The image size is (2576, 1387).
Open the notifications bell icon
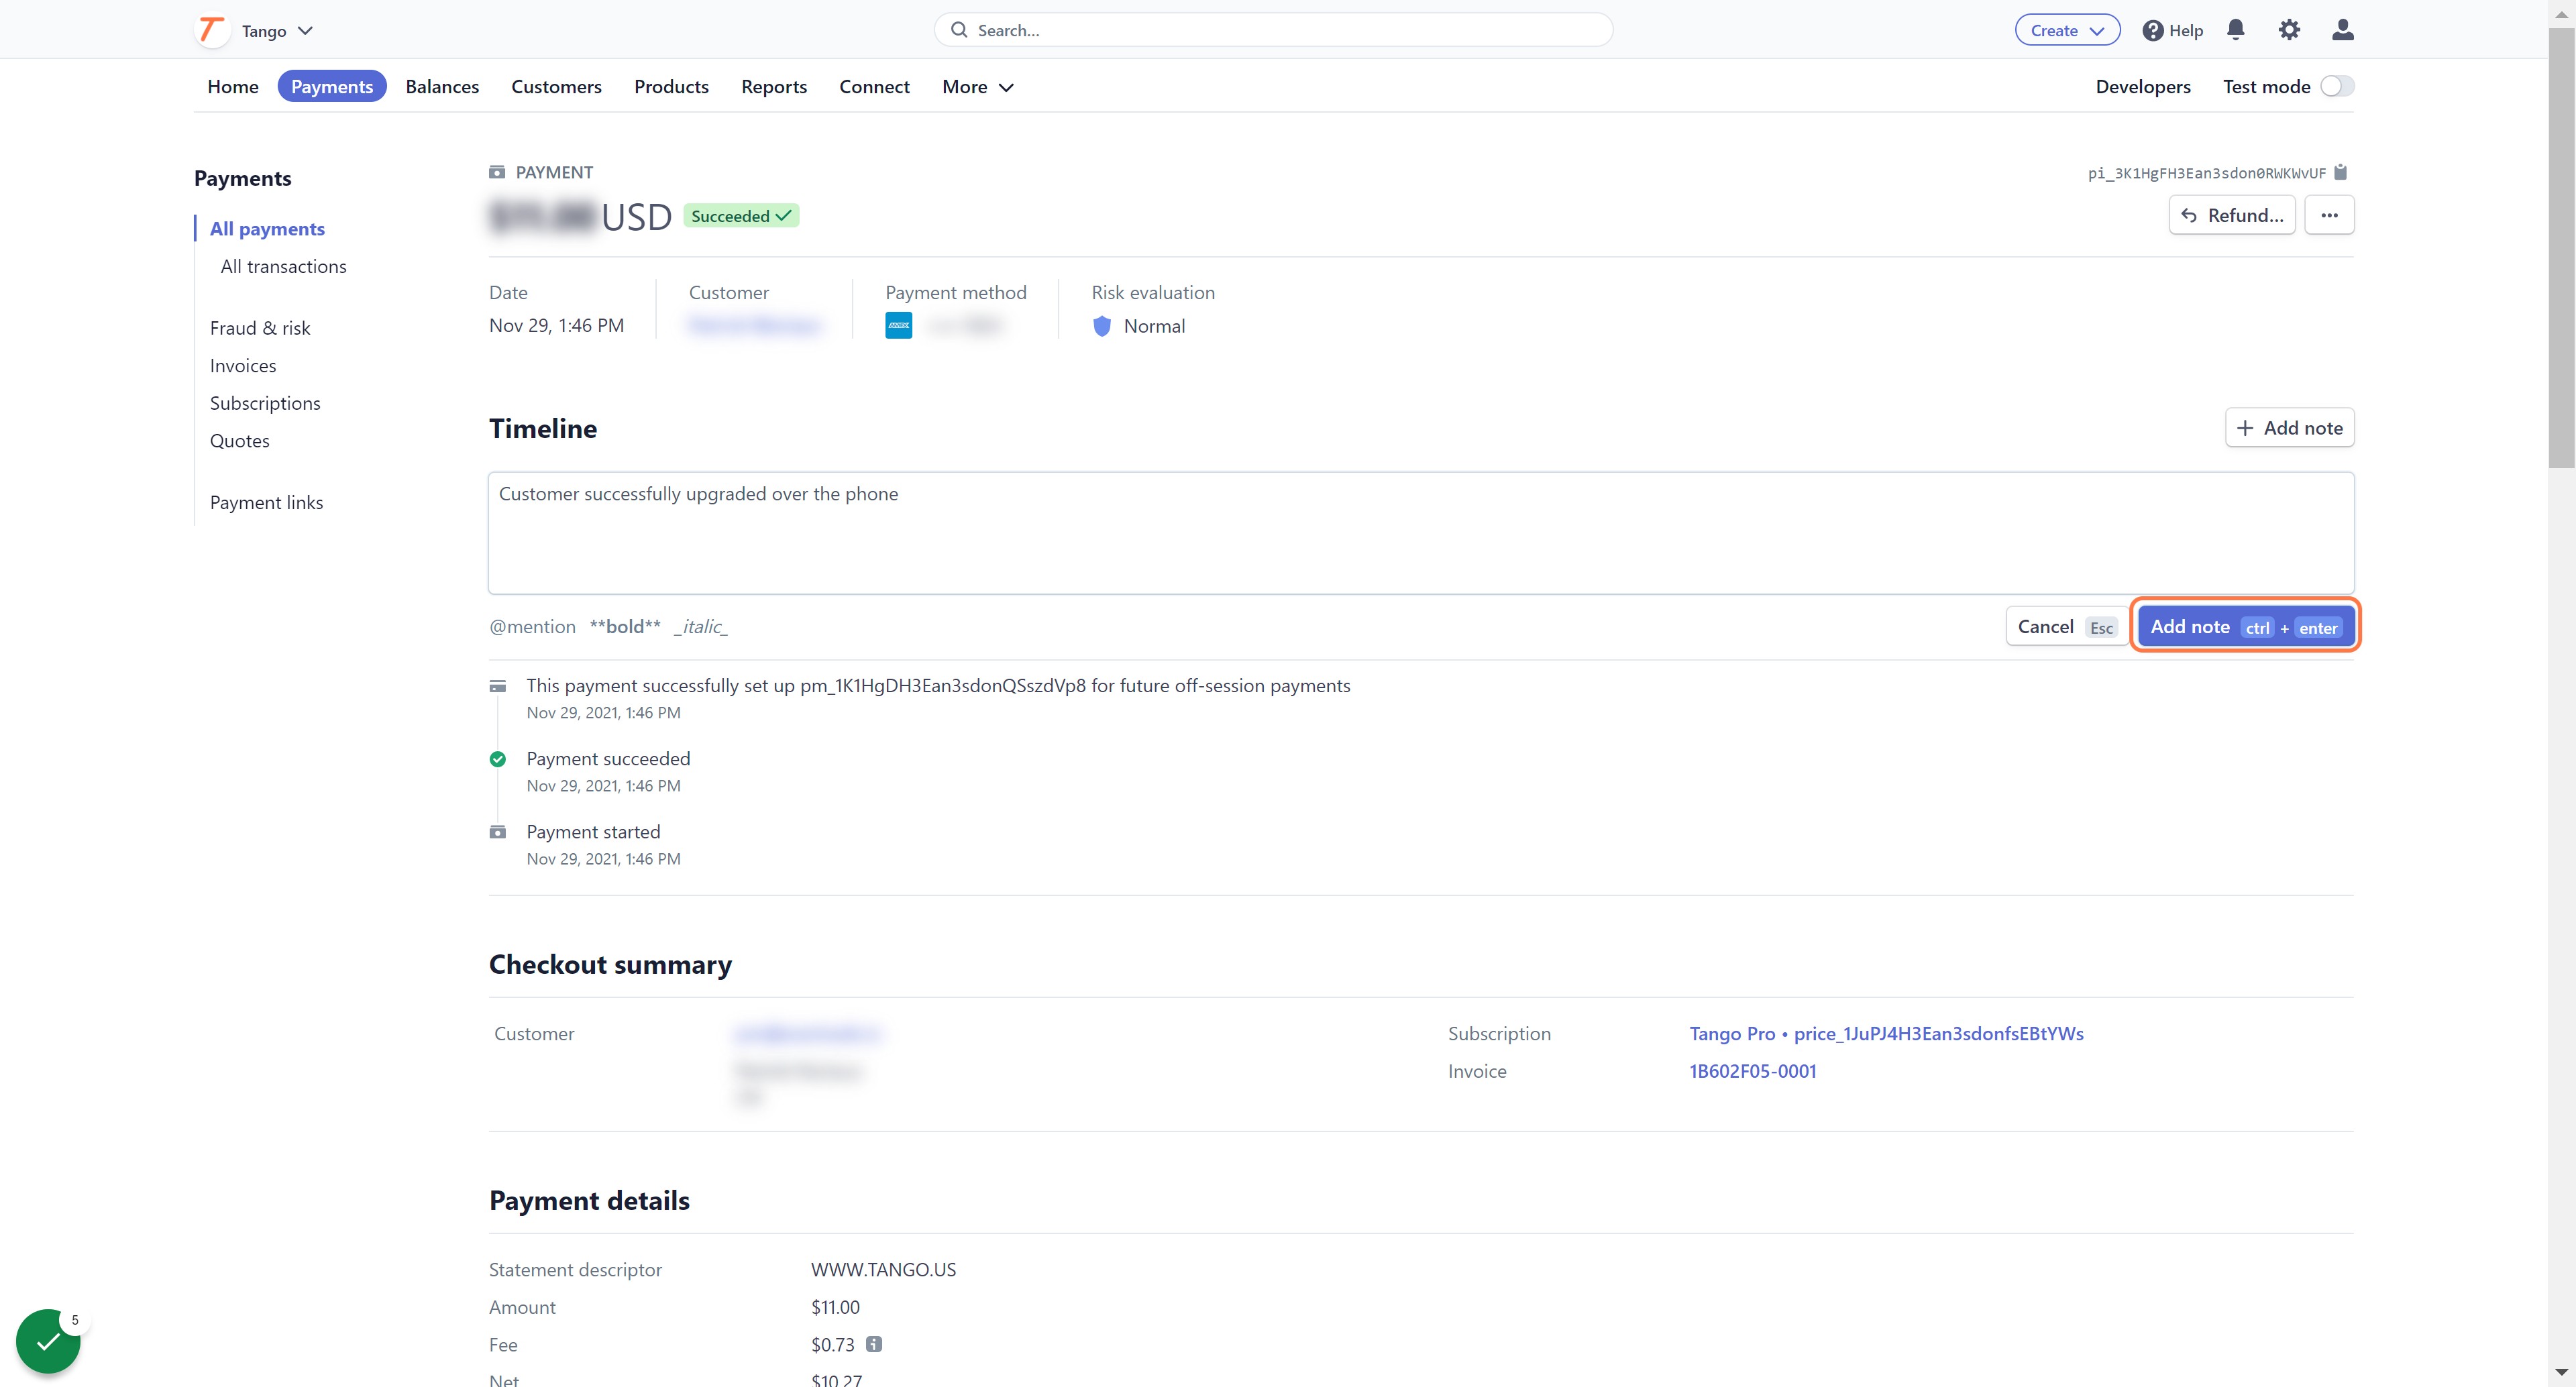[x=2236, y=30]
